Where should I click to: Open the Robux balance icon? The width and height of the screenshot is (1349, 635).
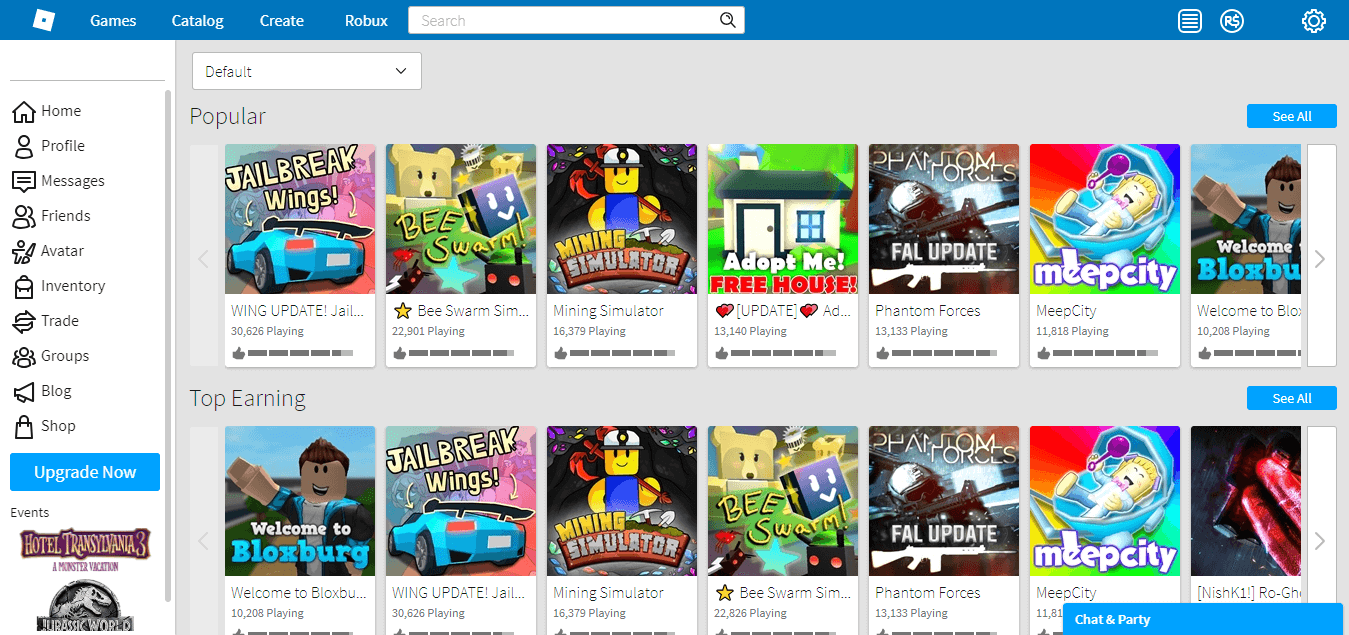(1232, 20)
